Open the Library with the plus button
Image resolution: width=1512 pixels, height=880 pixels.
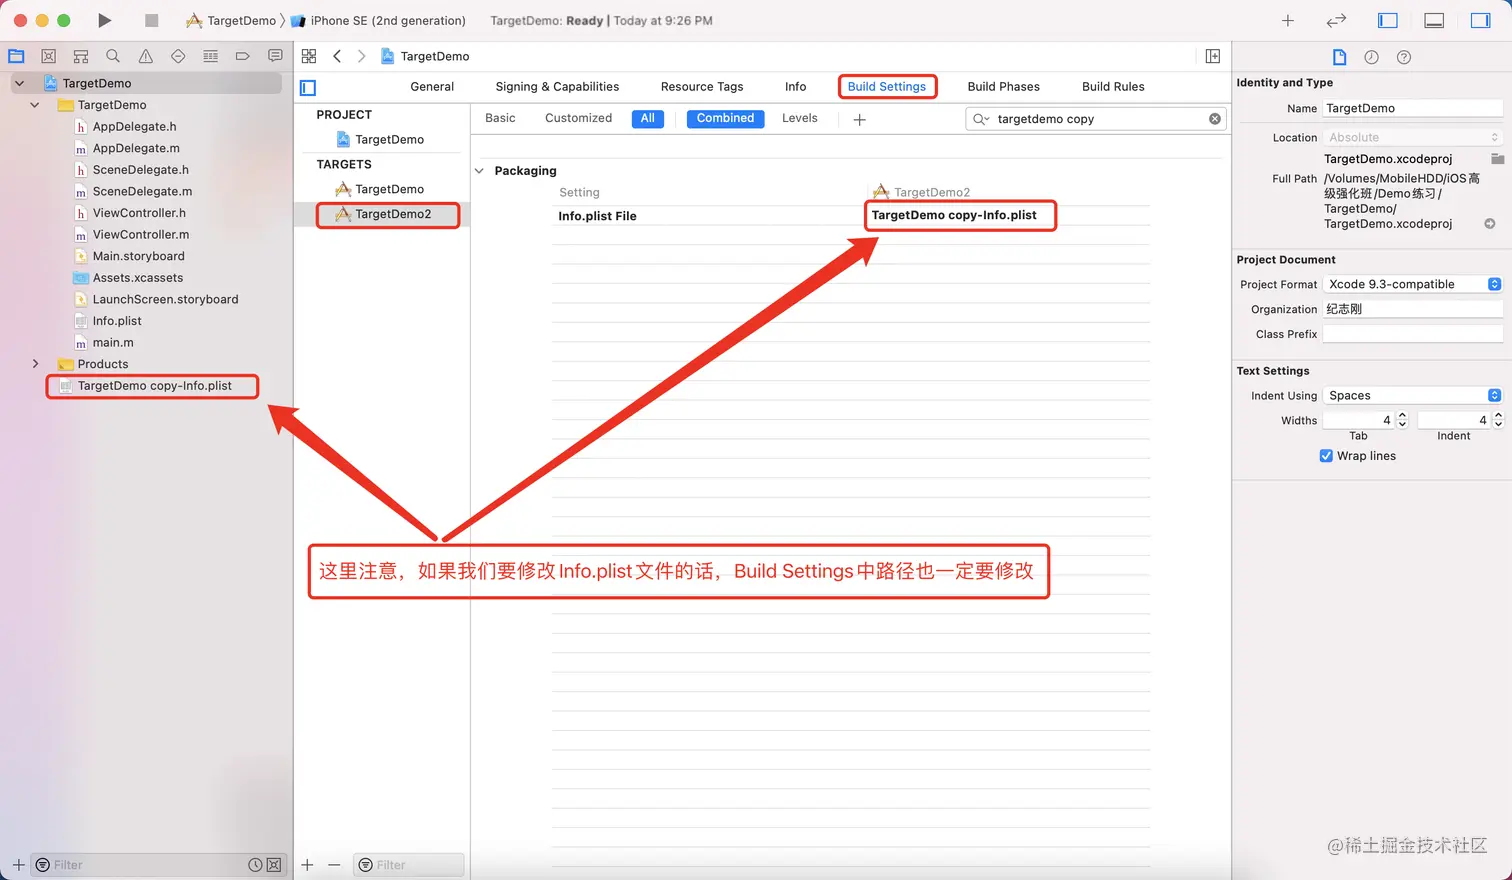pyautogui.click(x=1288, y=20)
